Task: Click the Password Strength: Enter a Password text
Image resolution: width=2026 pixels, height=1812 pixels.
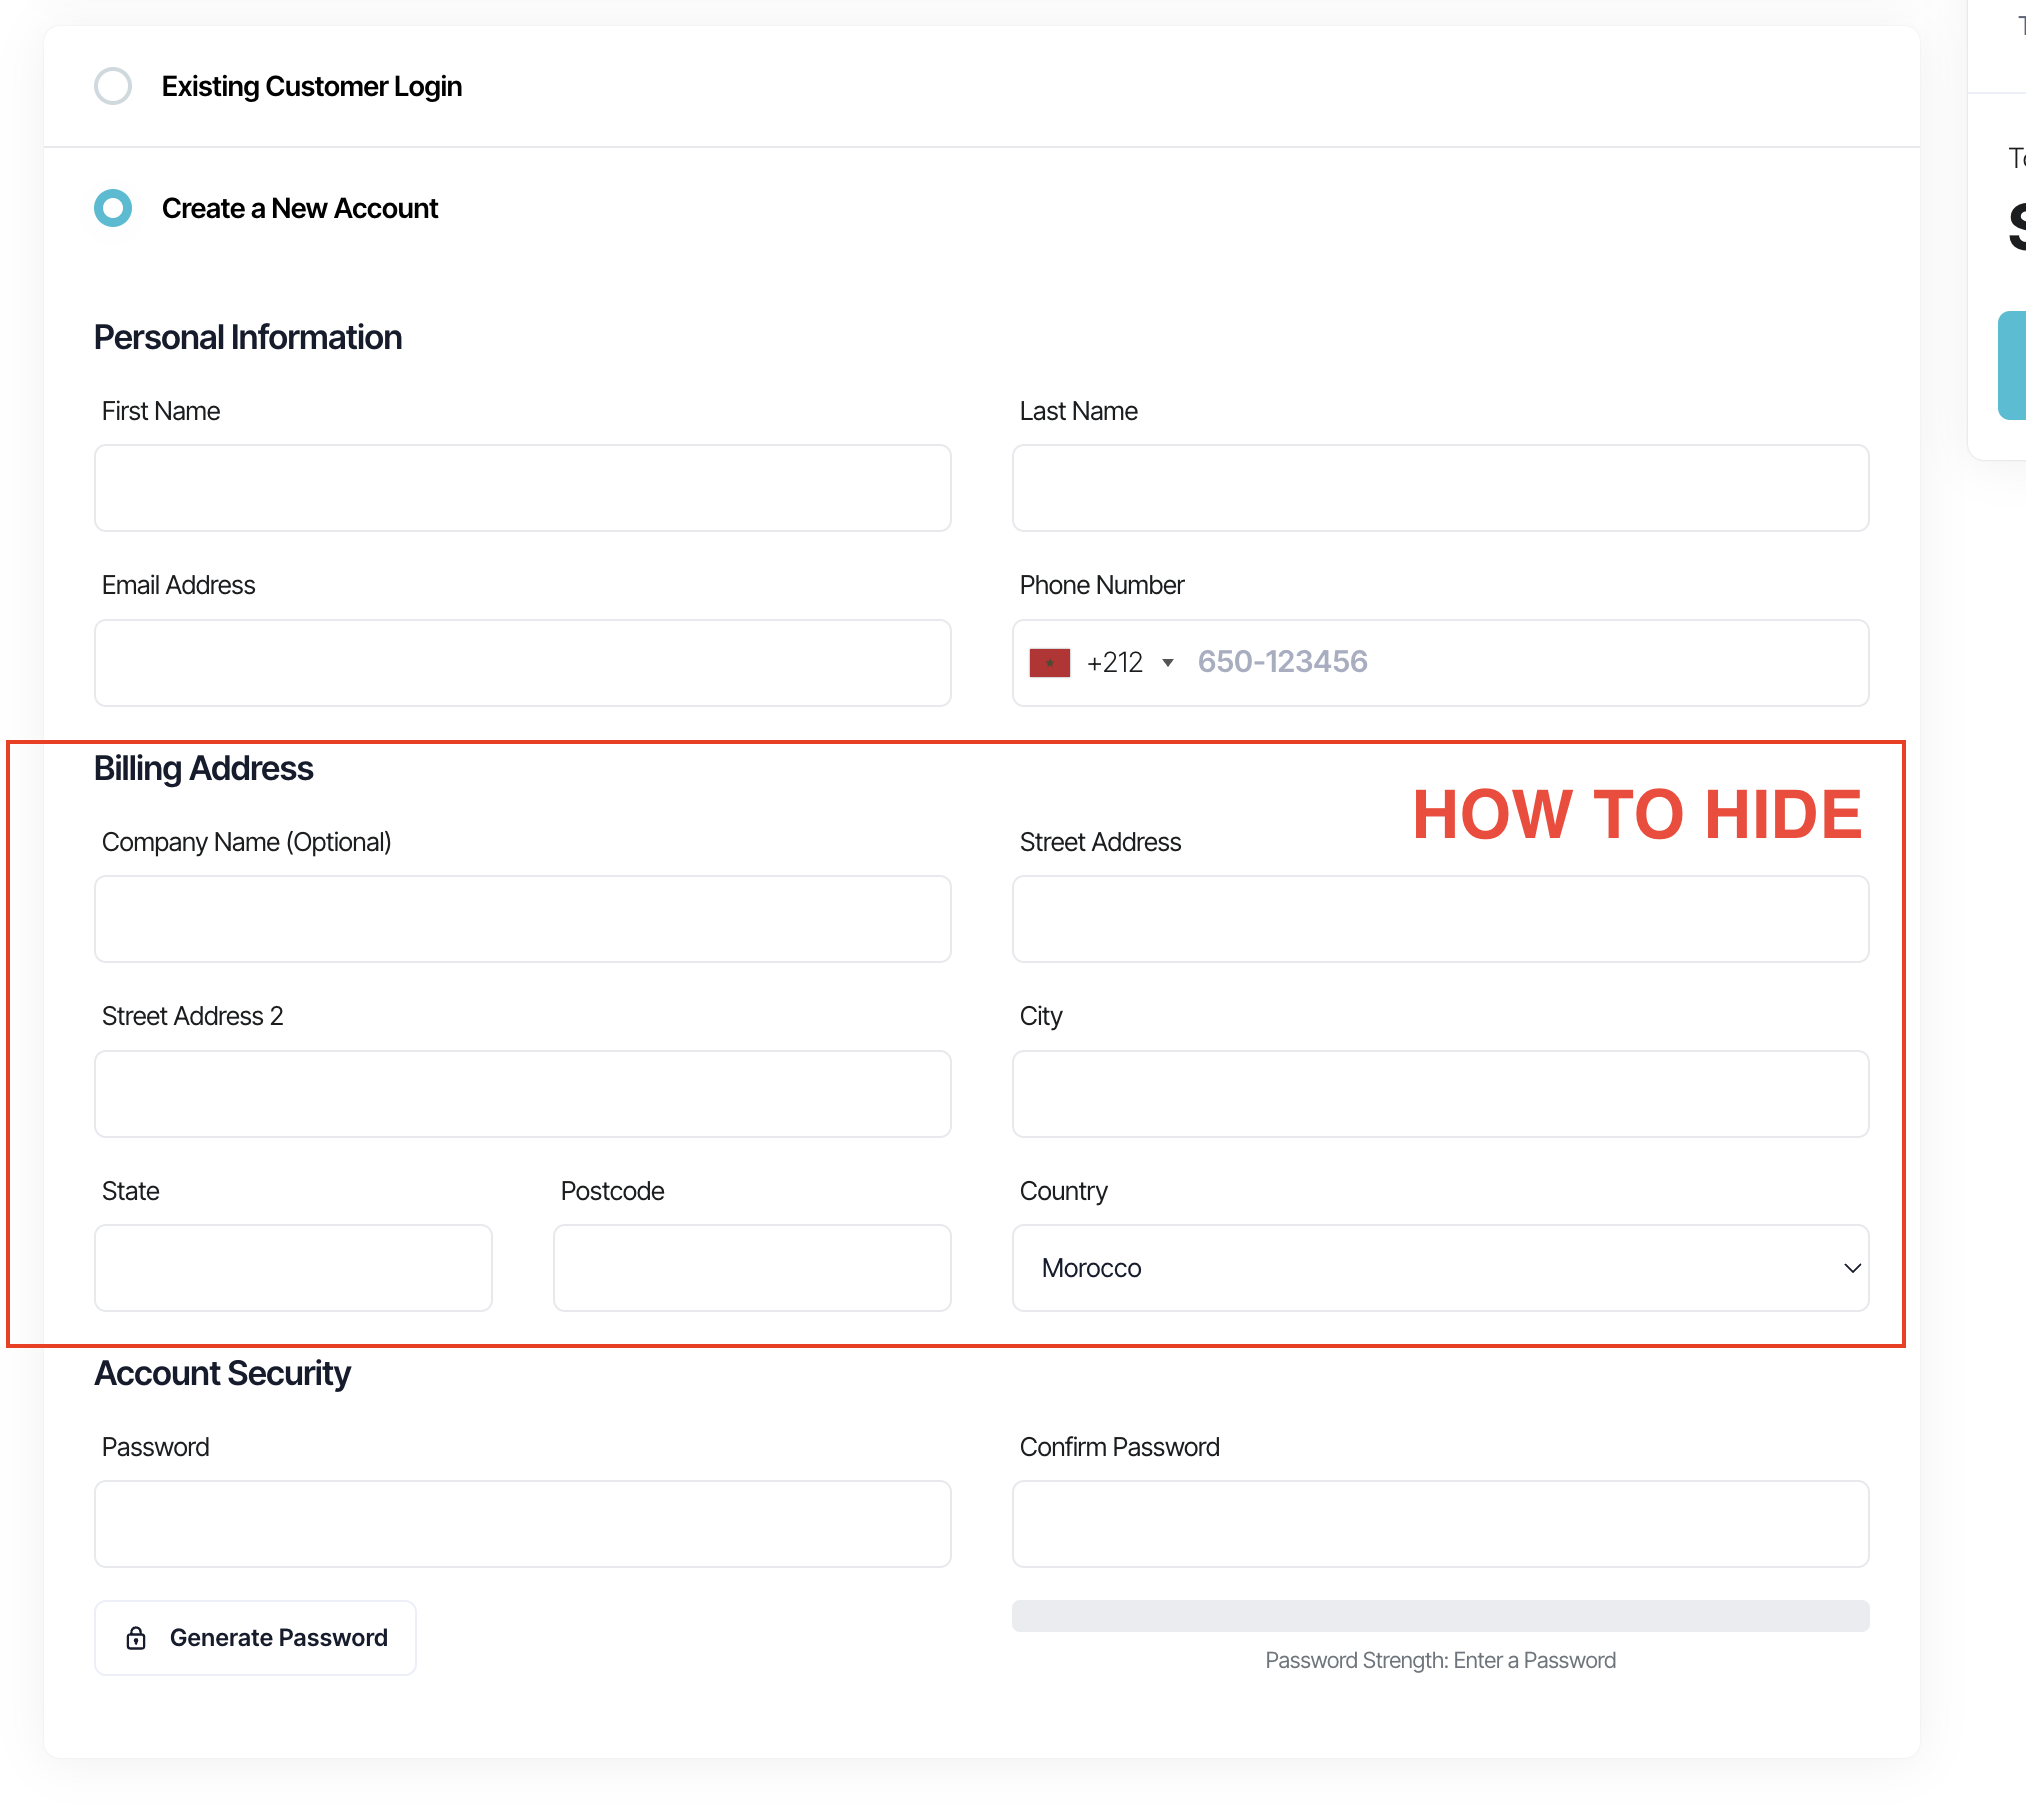Action: pyautogui.click(x=1440, y=1660)
